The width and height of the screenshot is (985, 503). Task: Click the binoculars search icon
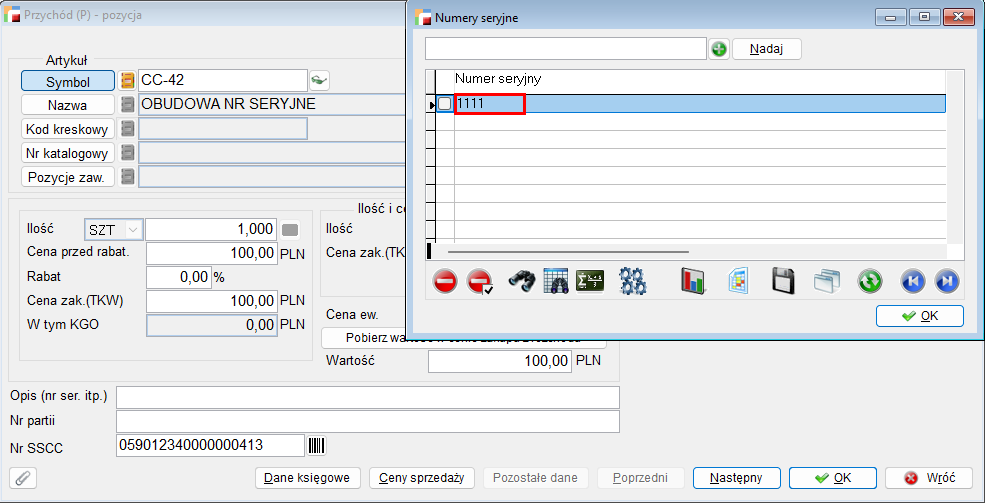click(522, 281)
